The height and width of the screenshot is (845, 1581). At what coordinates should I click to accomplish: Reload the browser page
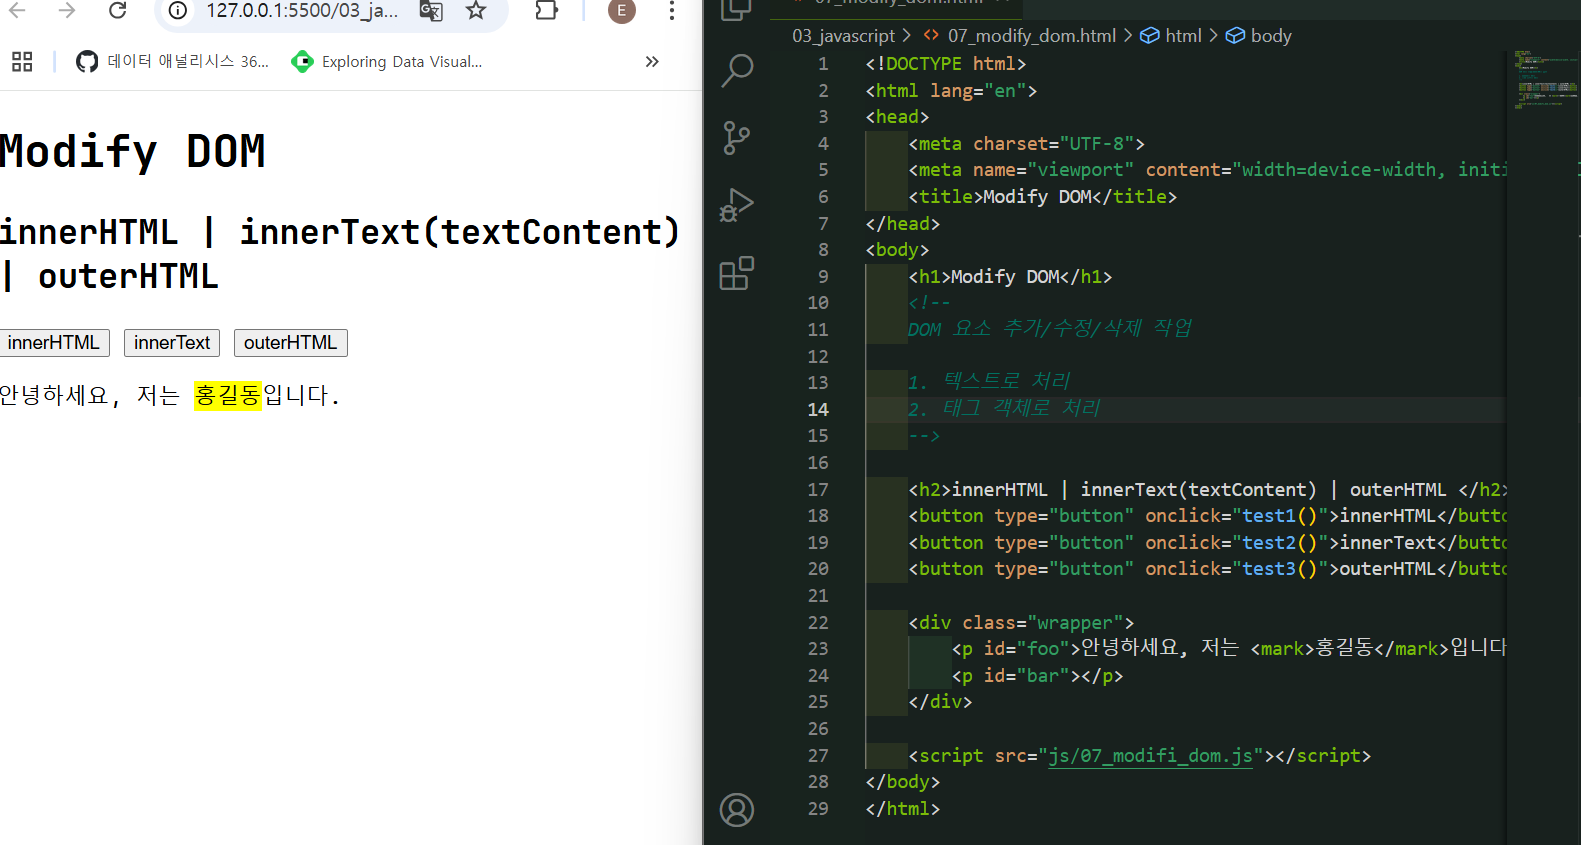pos(117,11)
